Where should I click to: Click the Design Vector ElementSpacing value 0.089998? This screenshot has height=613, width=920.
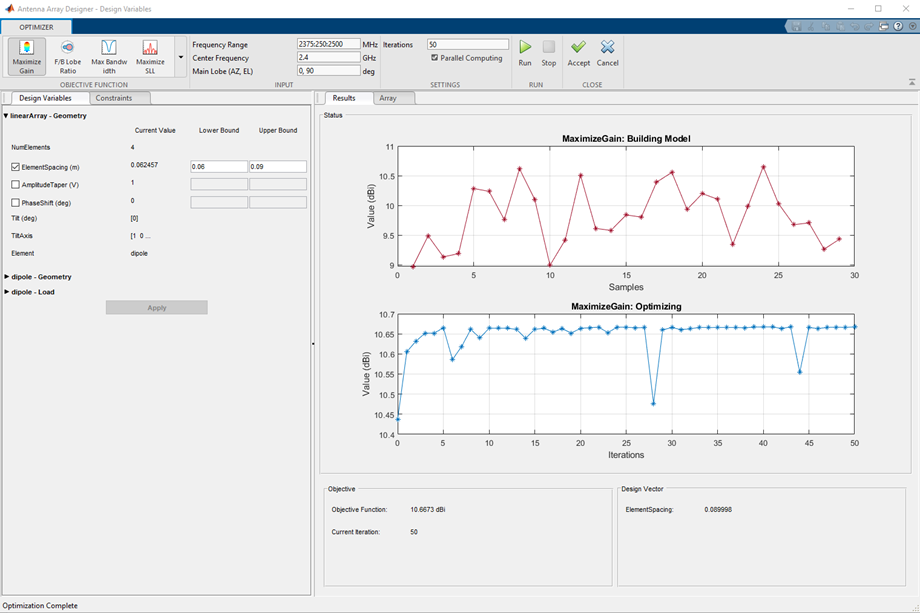(718, 509)
